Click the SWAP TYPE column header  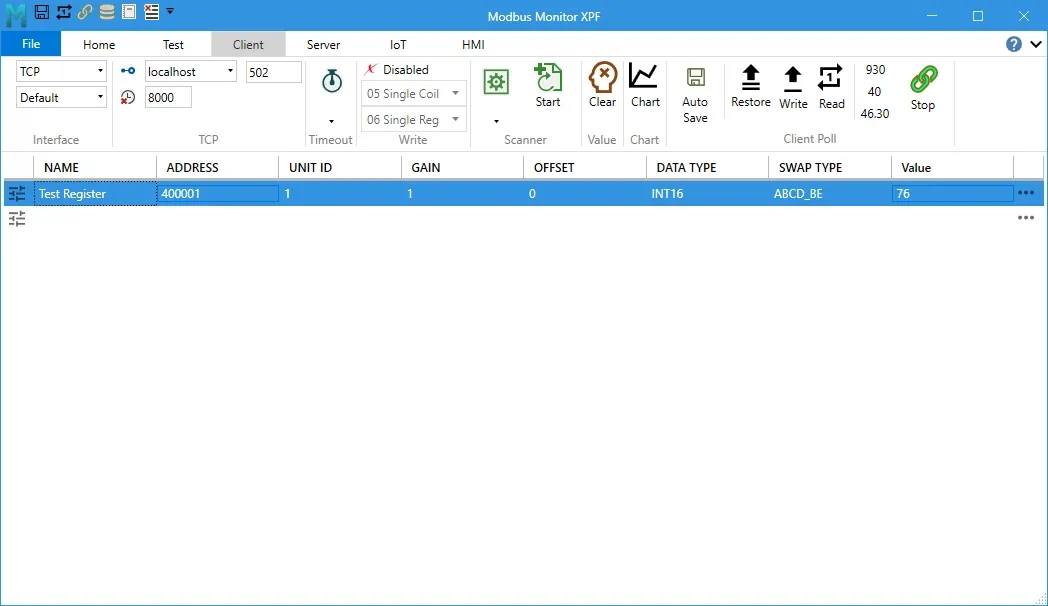tap(829, 167)
